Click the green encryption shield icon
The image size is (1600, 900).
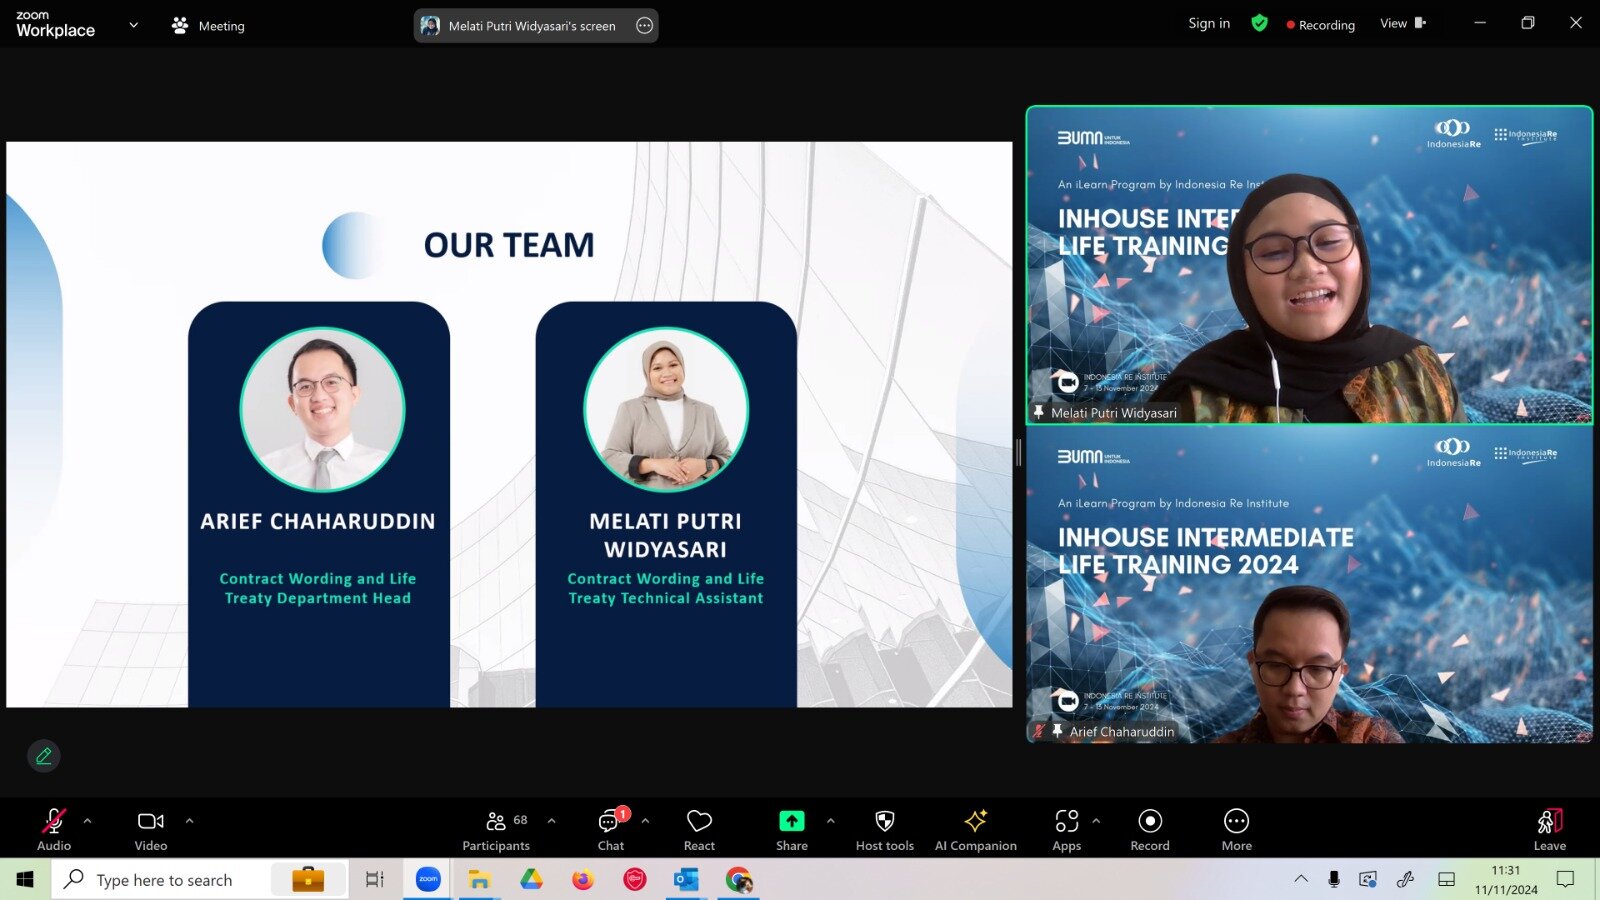pos(1260,23)
